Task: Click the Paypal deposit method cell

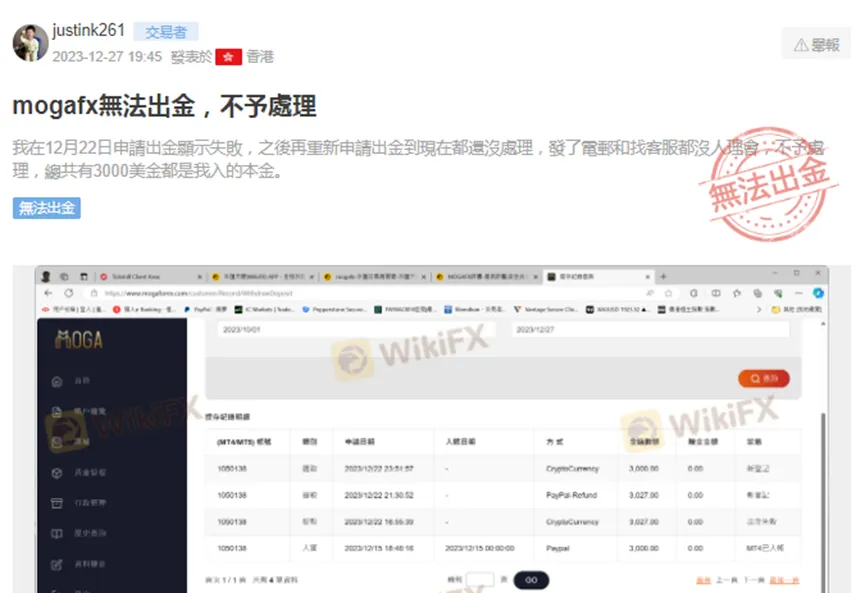Action: tap(558, 548)
